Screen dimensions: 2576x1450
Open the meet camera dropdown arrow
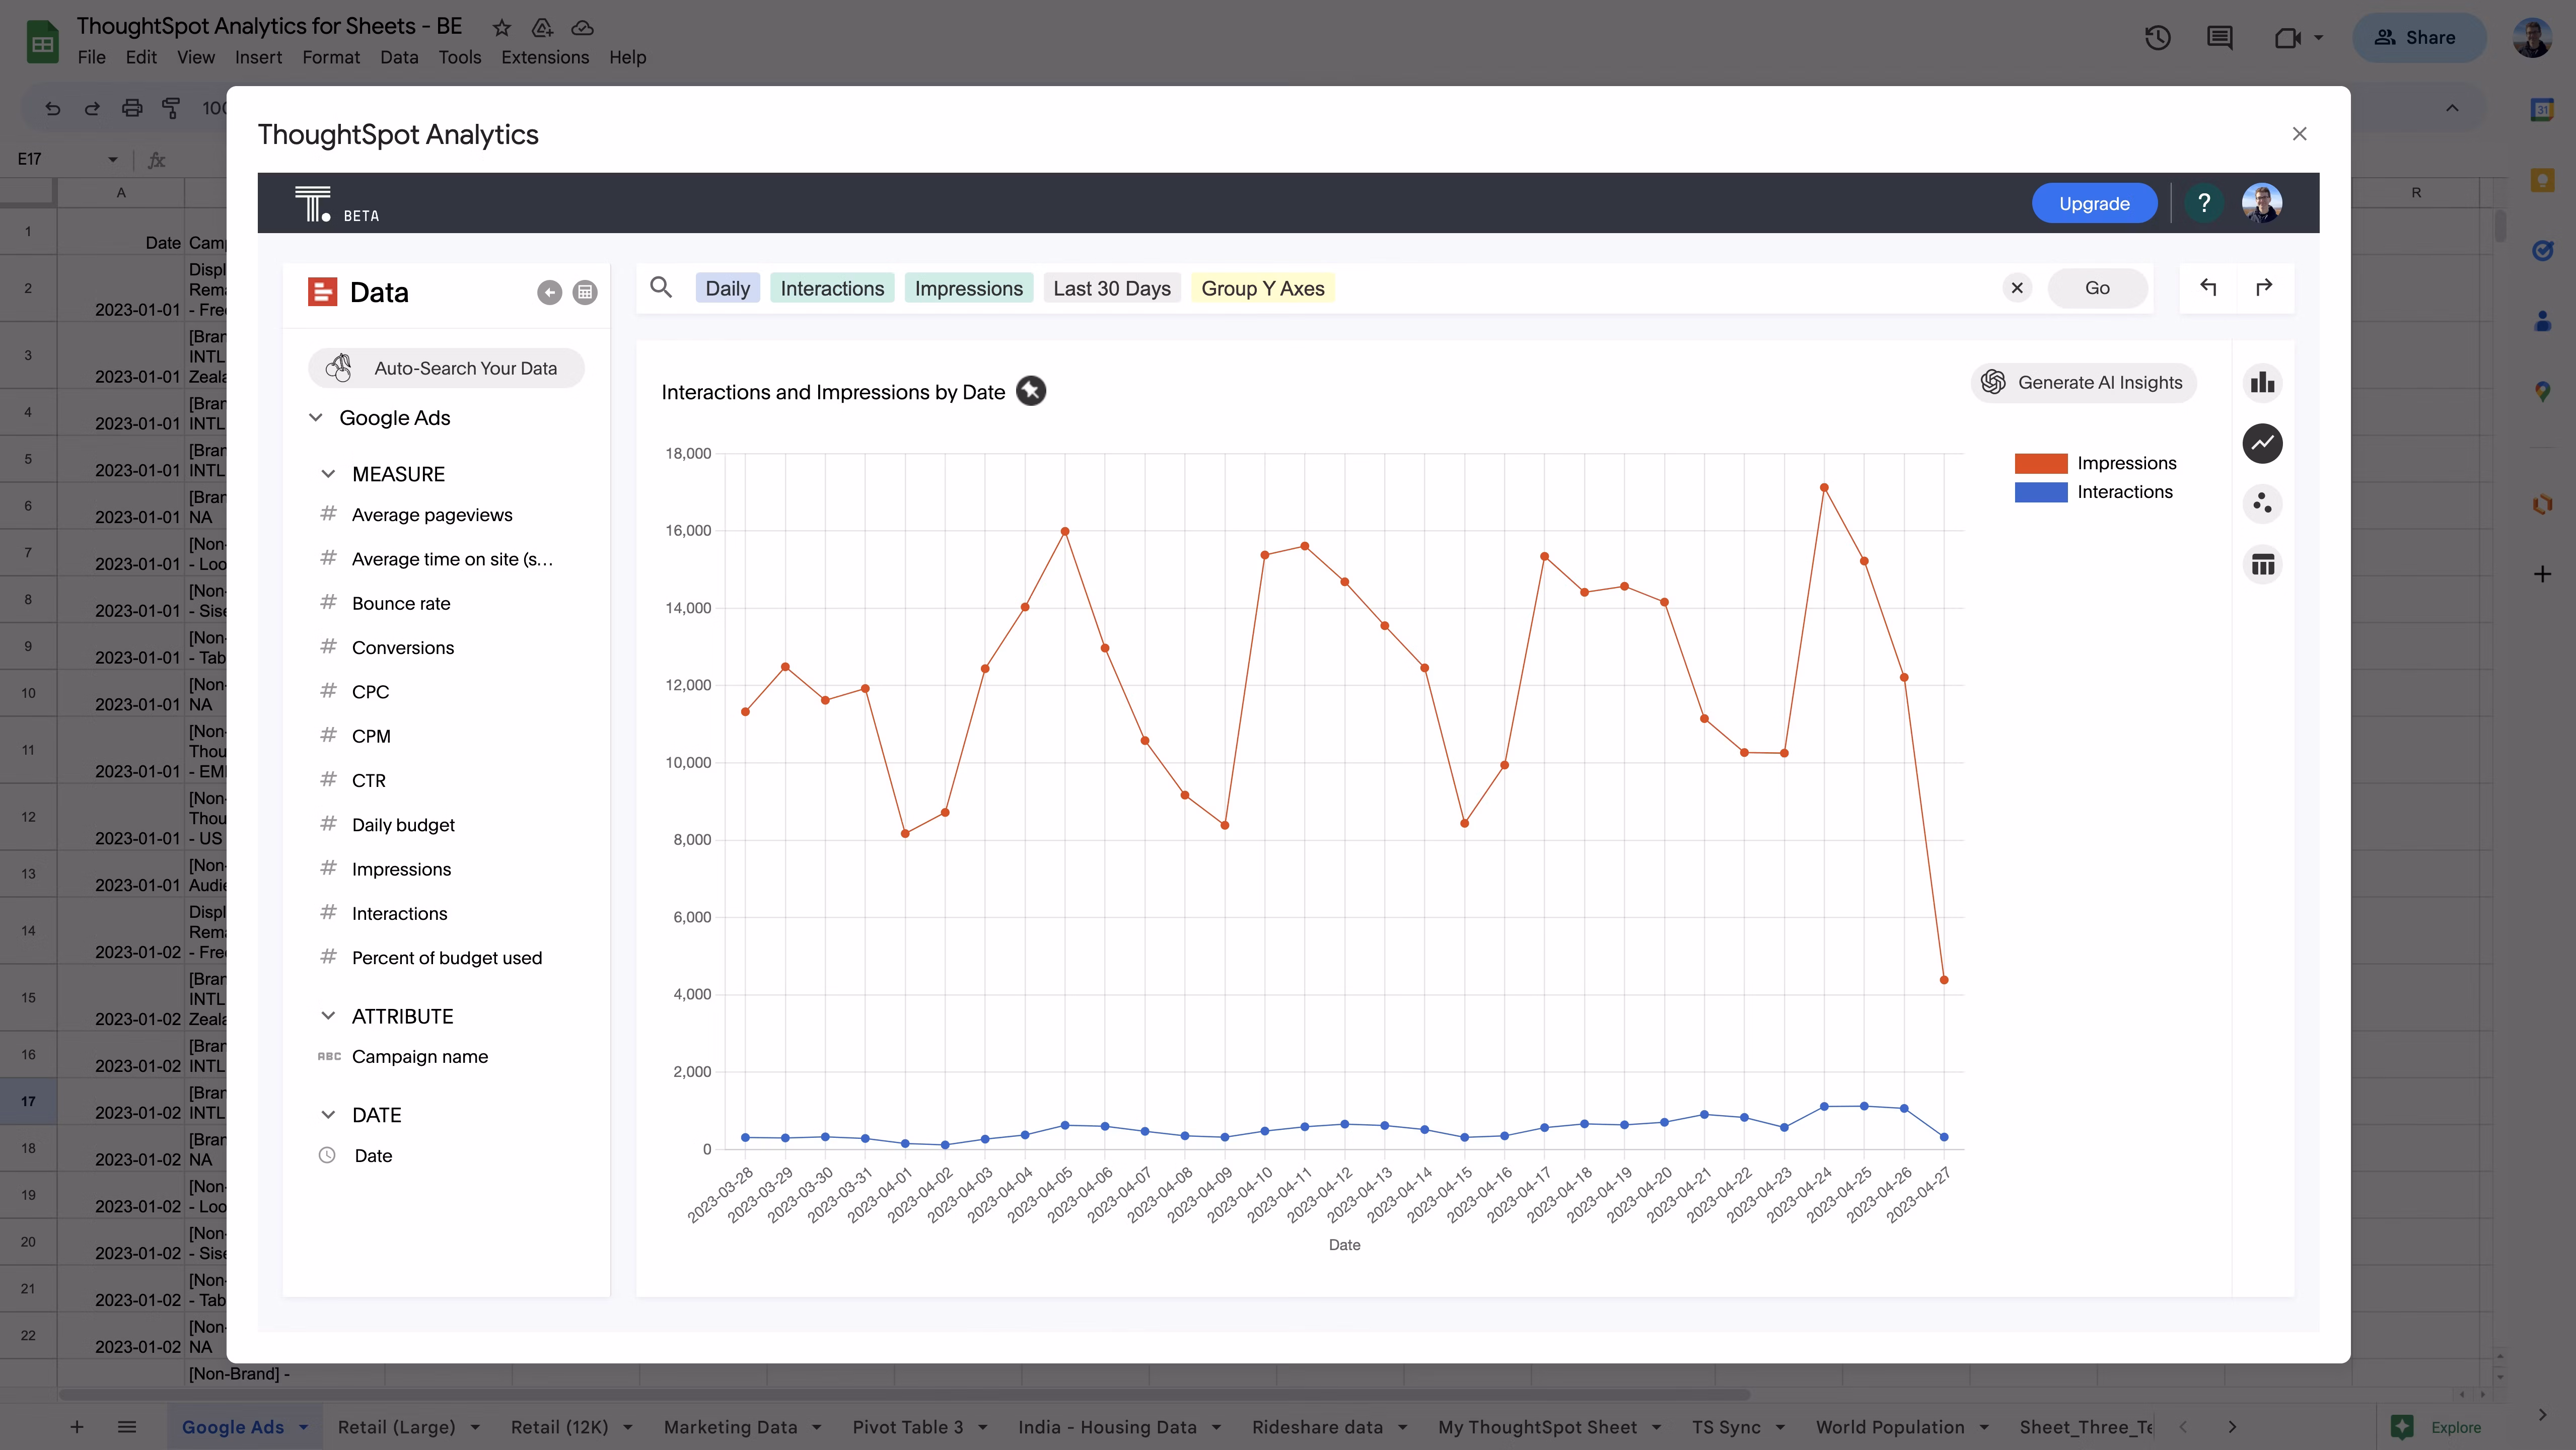click(2319, 38)
